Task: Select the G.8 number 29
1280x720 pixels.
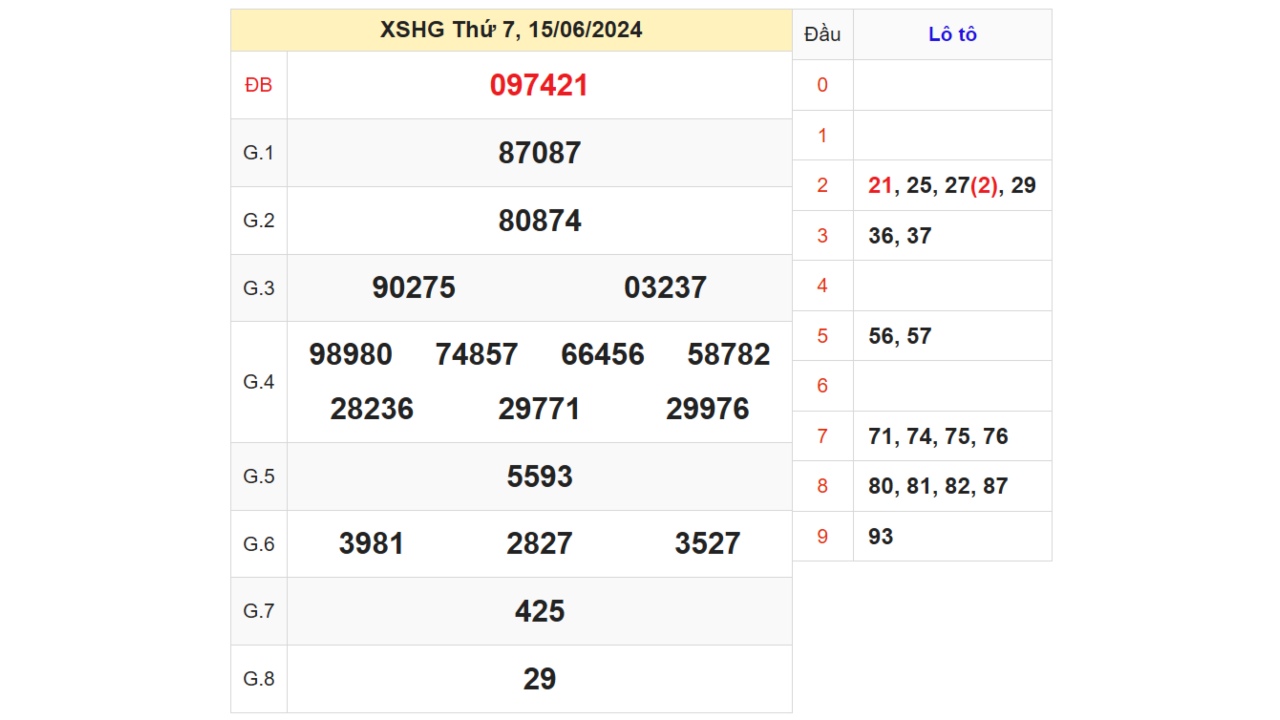Action: (539, 679)
